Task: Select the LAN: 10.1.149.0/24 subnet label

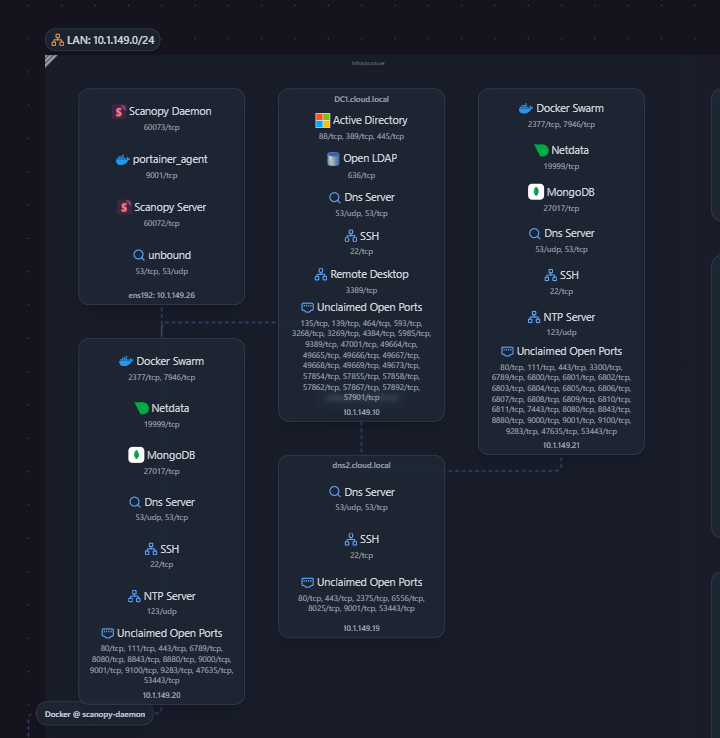Action: pos(110,40)
